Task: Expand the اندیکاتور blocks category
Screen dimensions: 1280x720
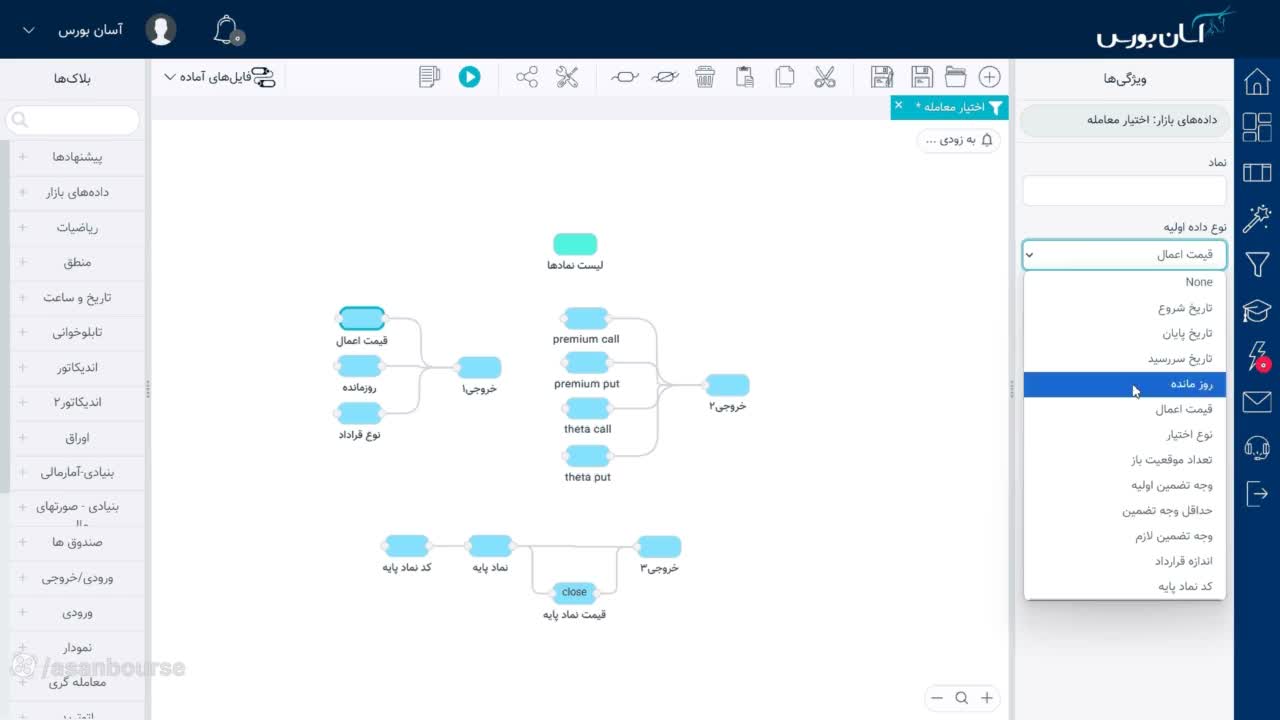Action: [x=77, y=367]
